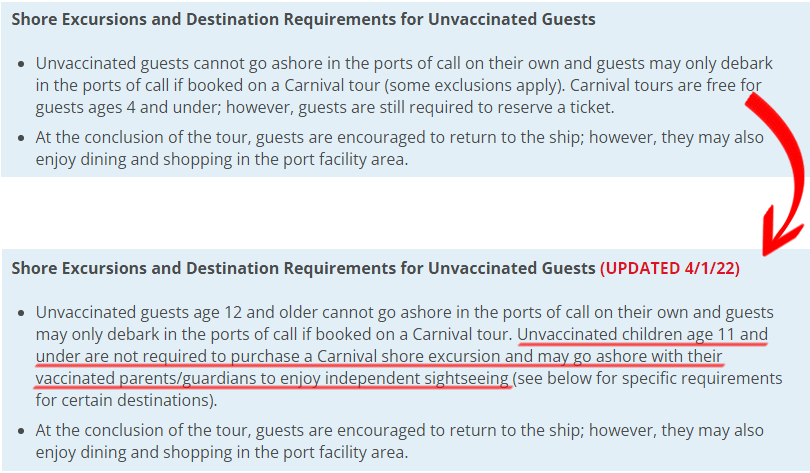Click the red '(UPDATED 4/1/22)' label
Screen dimensions: 810x473
point(669,269)
